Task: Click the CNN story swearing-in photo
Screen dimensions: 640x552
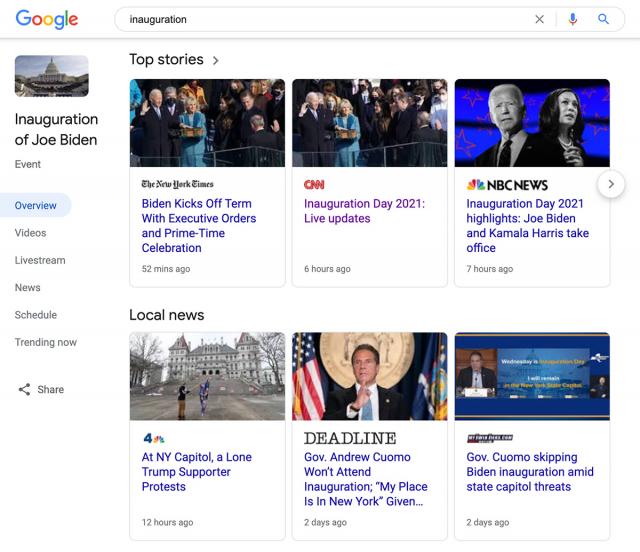Action: pos(370,123)
